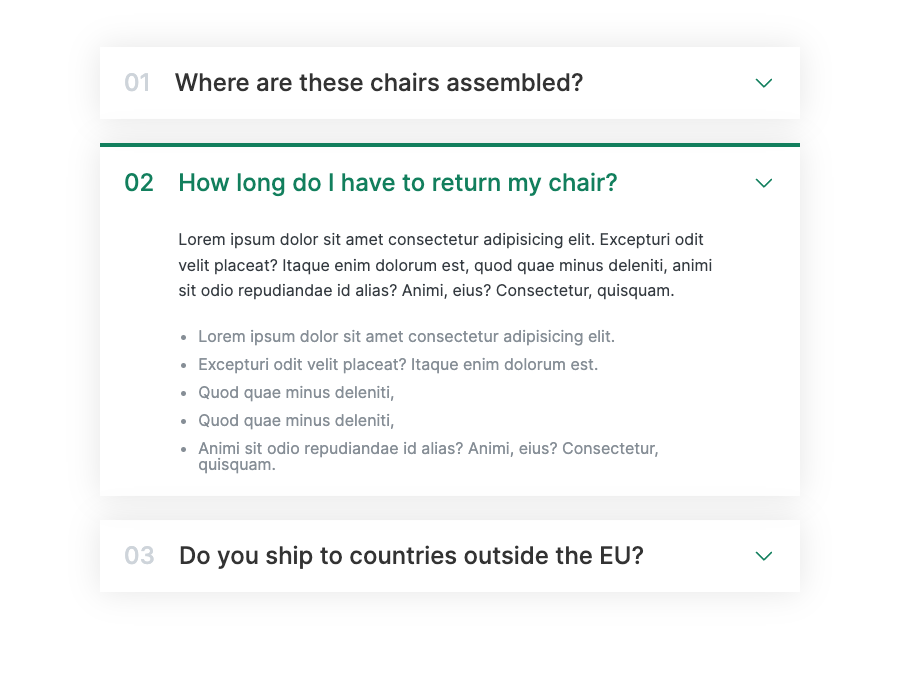Image resolution: width=917 pixels, height=680 pixels.
Task: Click the bullet dot before first "Lorem ipsum" item
Action: (x=184, y=338)
